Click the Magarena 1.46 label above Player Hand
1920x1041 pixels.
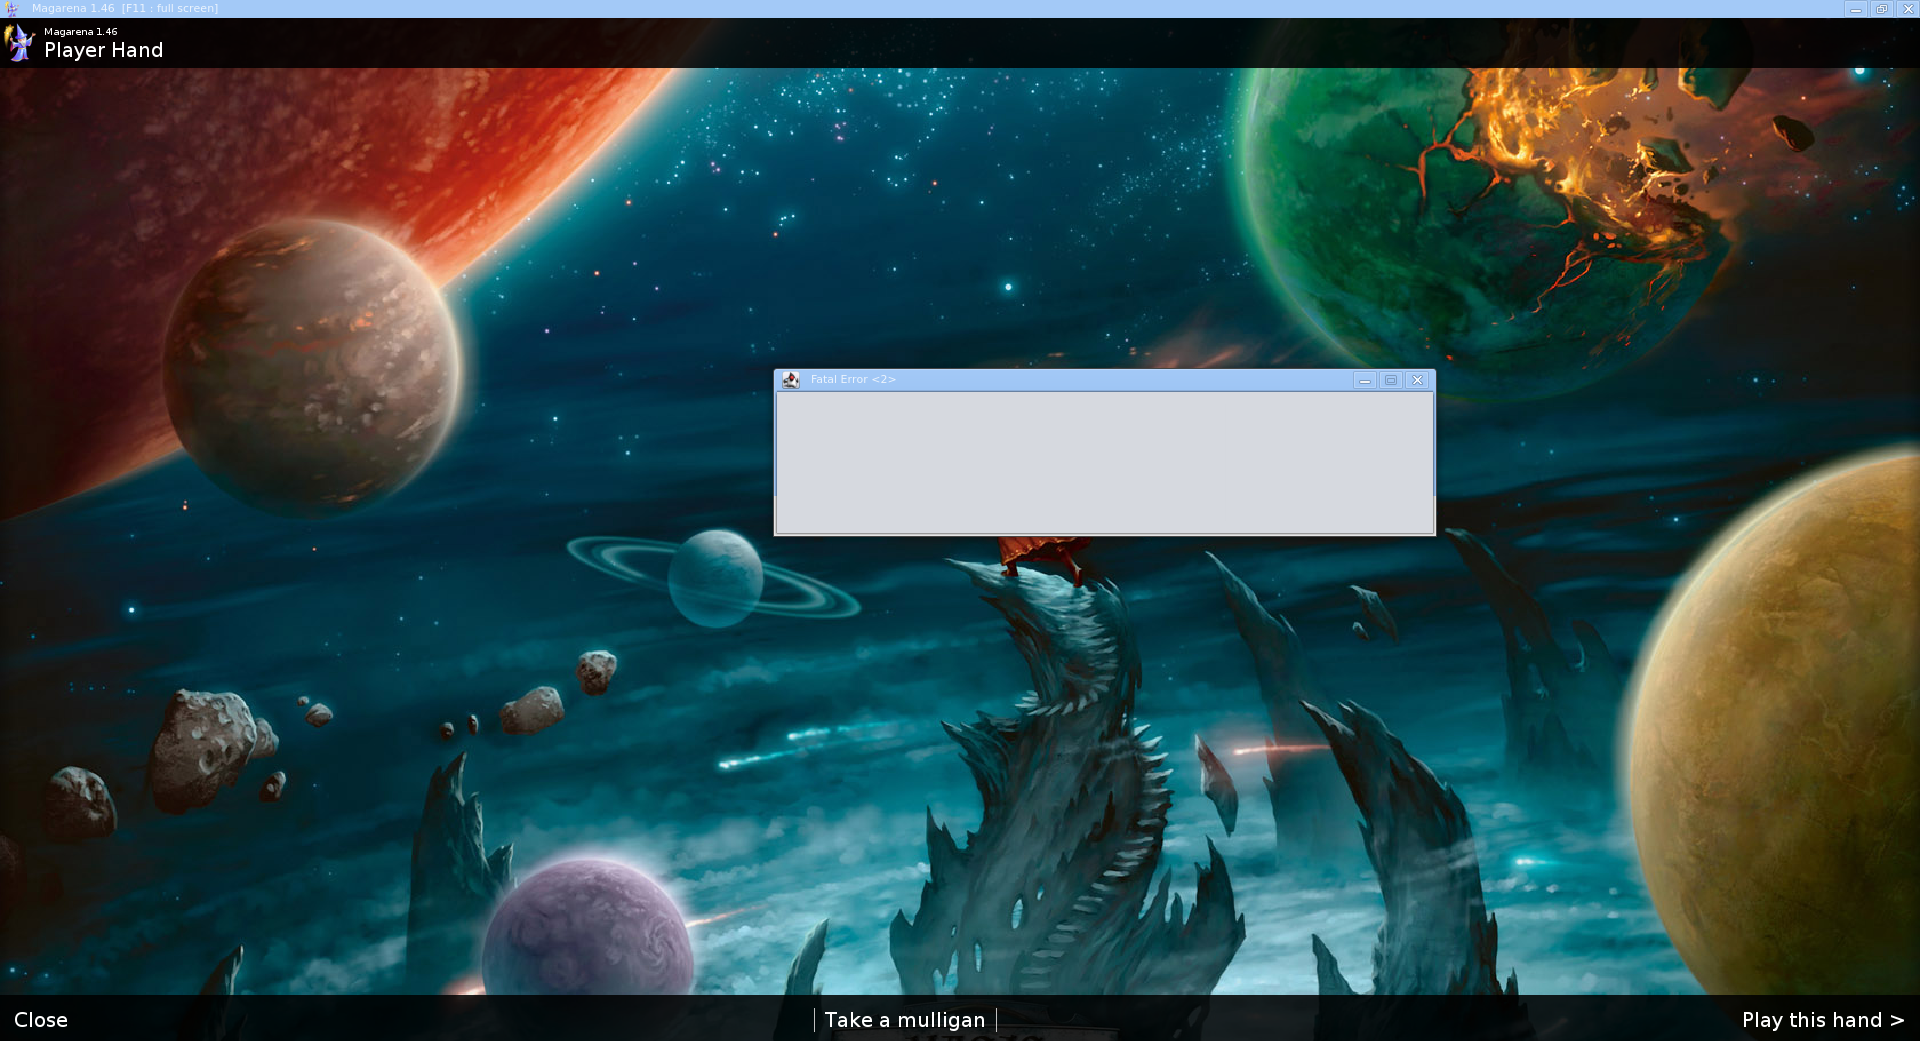[81, 32]
